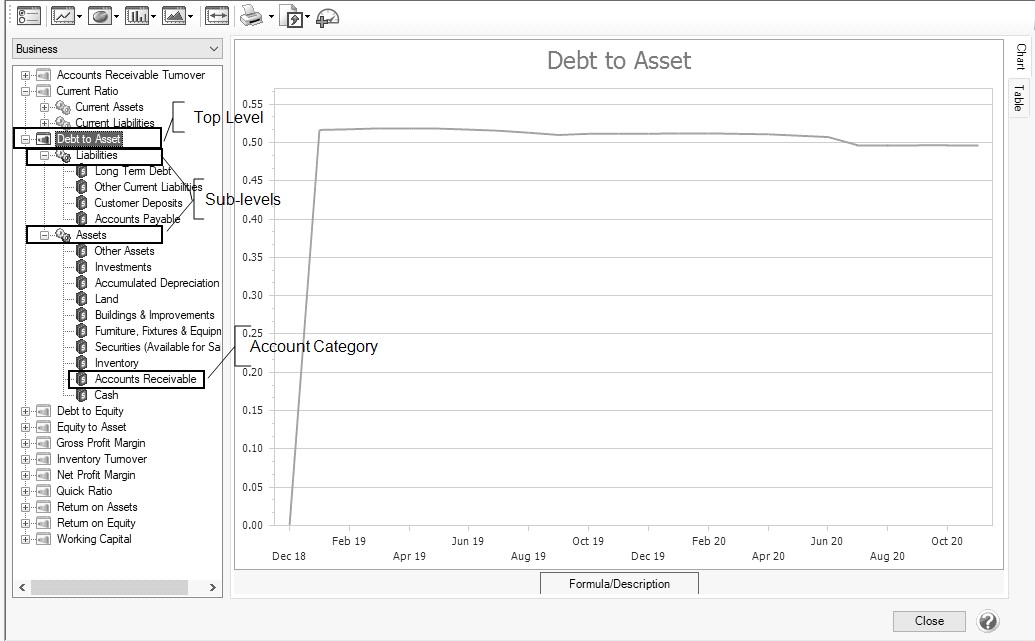
Task: Click the help question mark icon
Action: pos(987,621)
